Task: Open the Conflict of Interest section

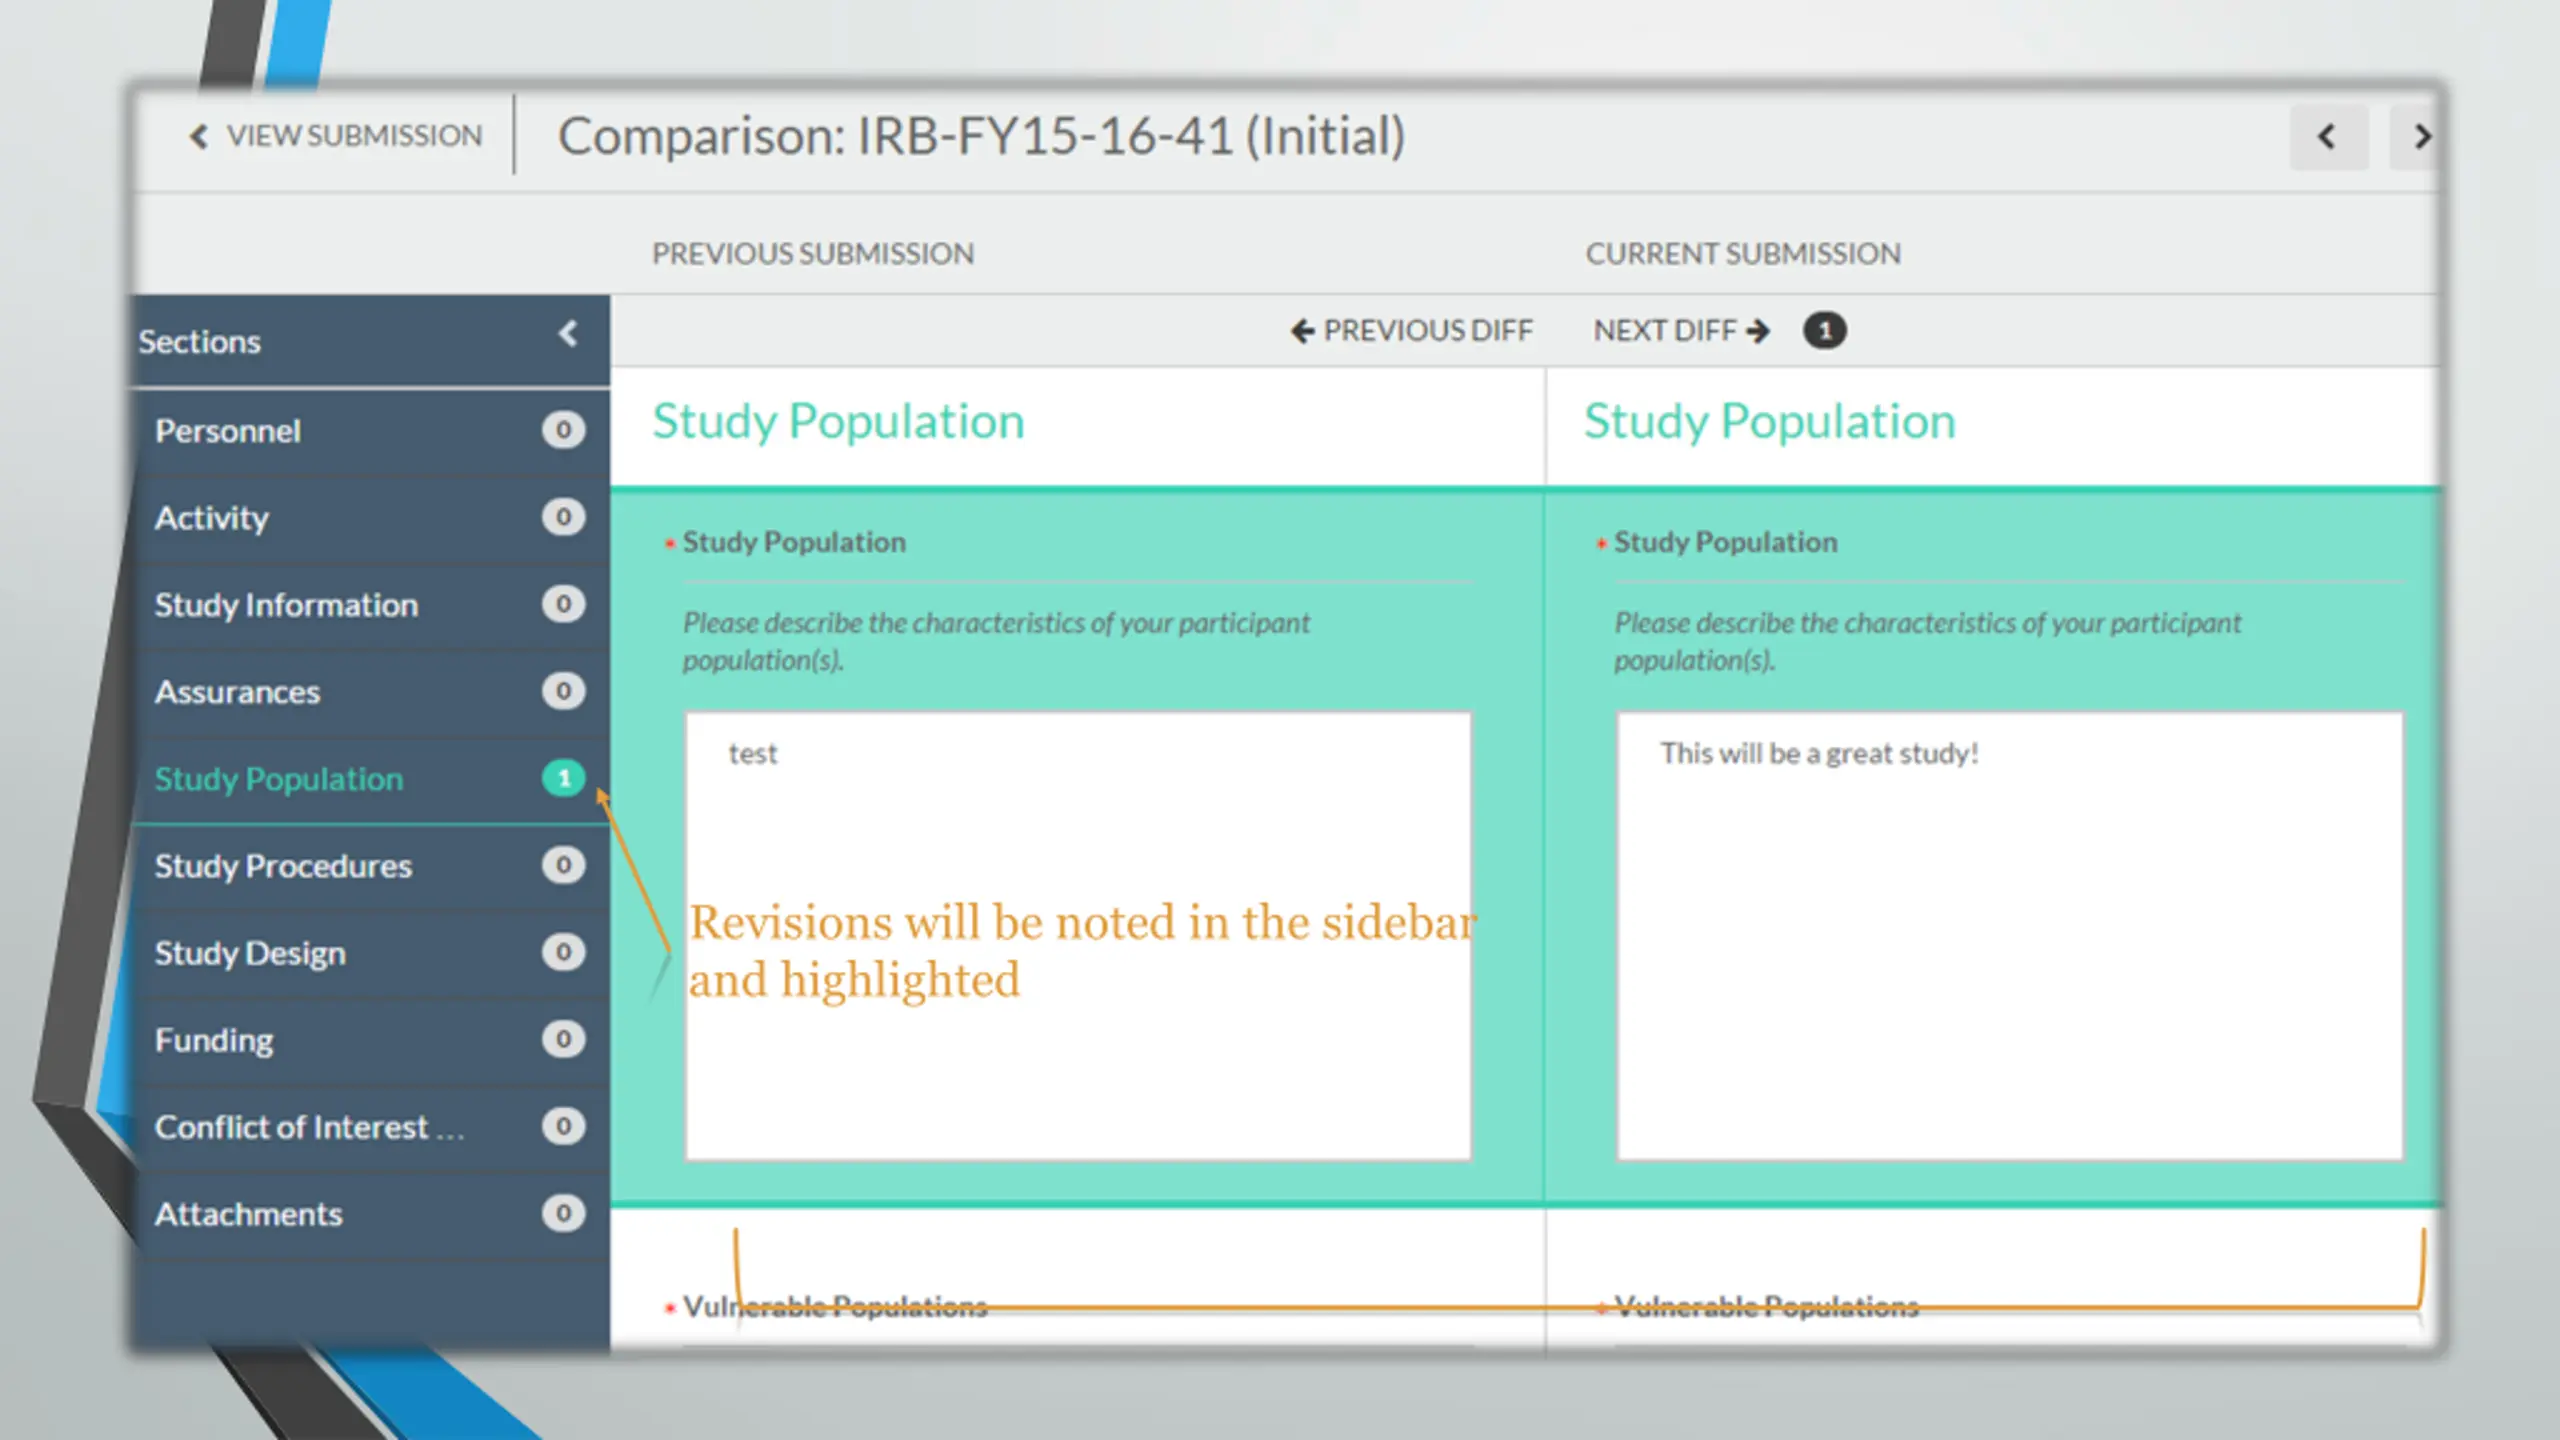Action: 370,1127
